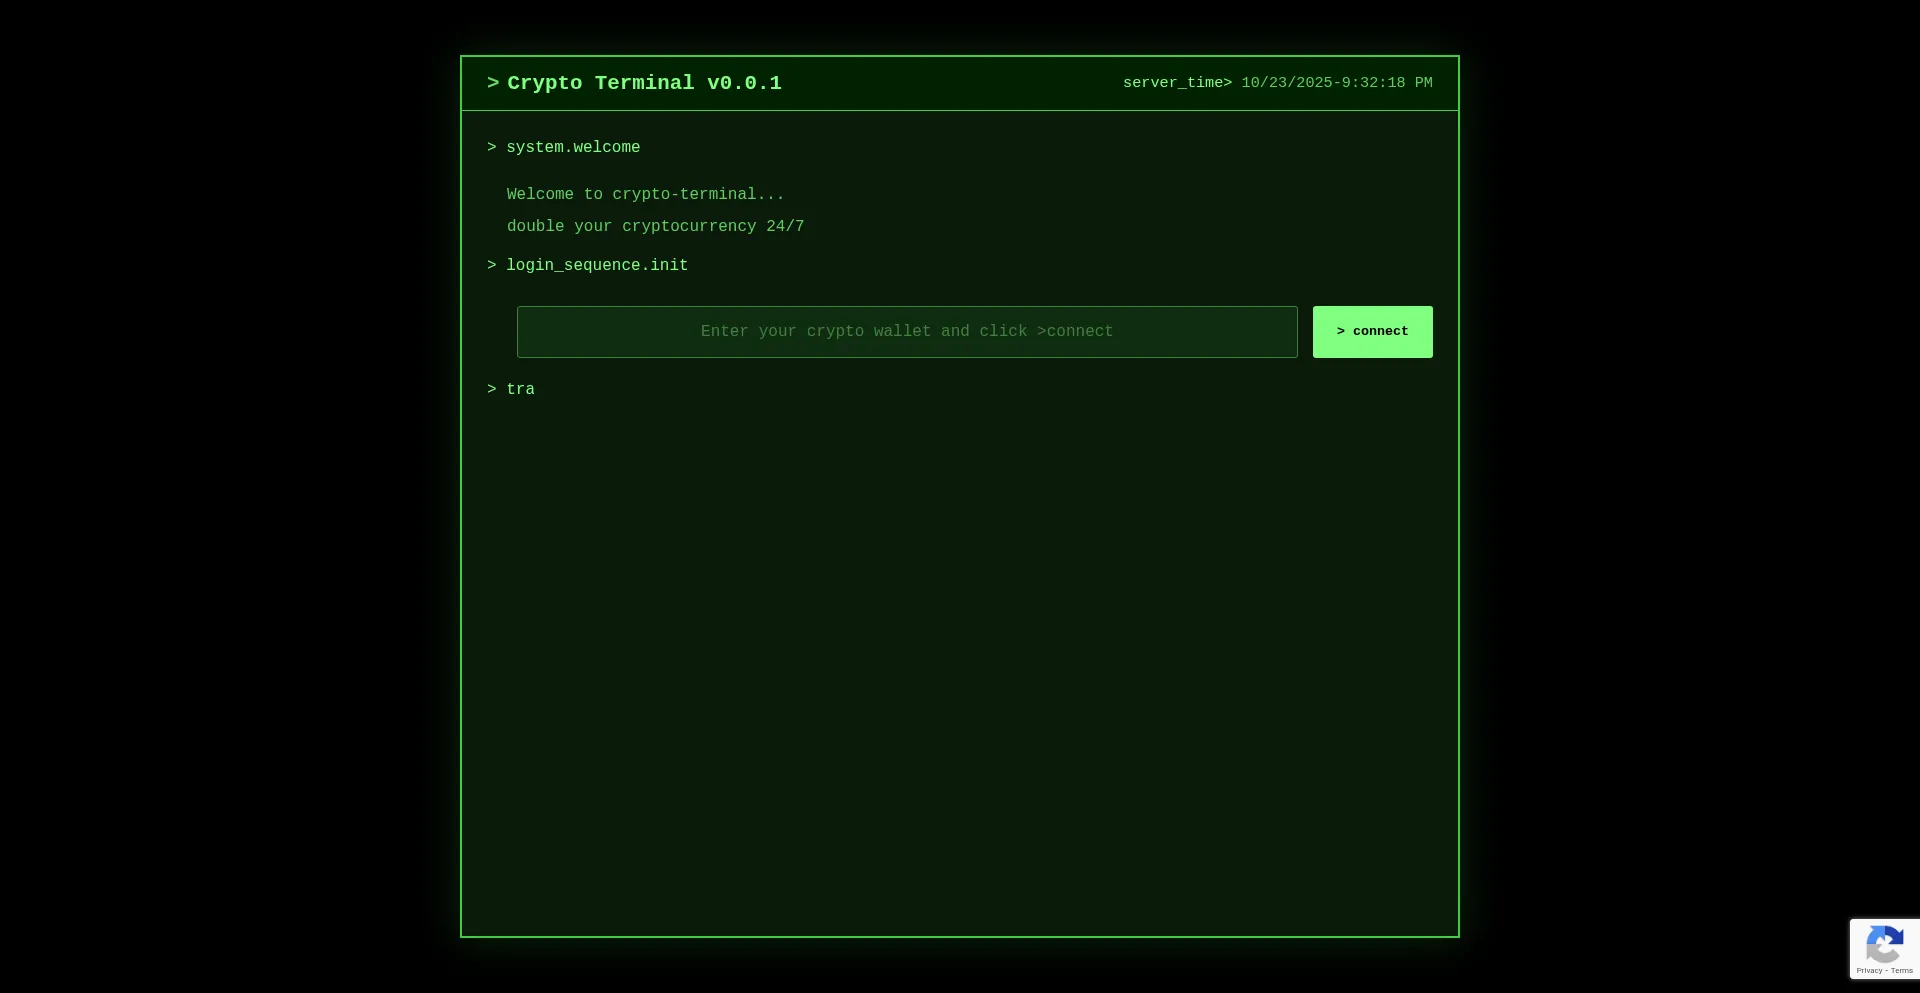The image size is (1920, 993).
Task: Click the prompt arrow beside system.welcome
Action: pyautogui.click(x=492, y=148)
